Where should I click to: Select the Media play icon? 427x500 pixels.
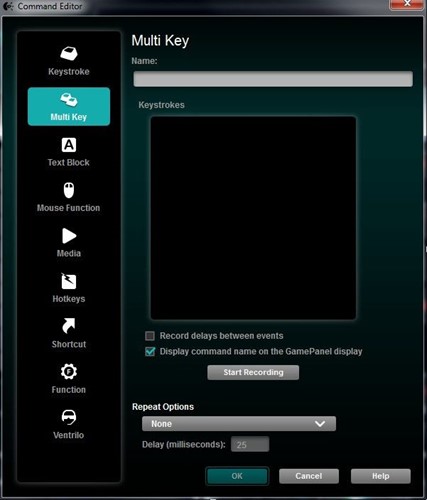pyautogui.click(x=69, y=236)
